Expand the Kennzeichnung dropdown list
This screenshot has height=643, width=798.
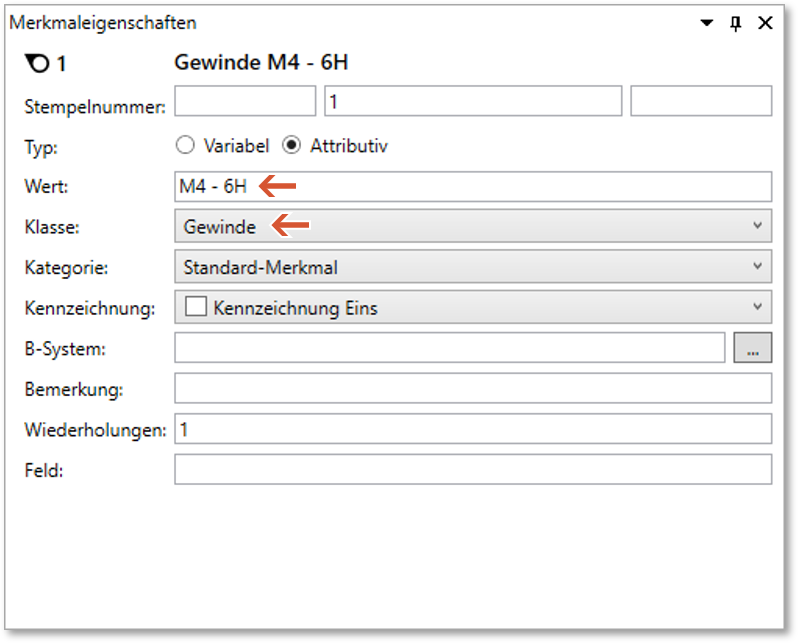tap(757, 307)
